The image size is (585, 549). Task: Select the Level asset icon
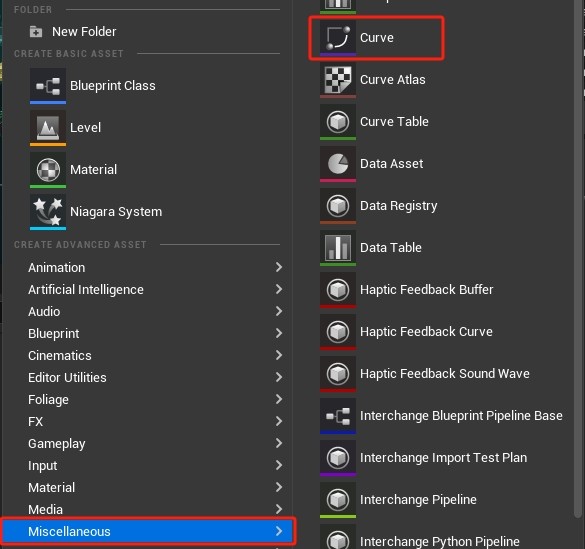coord(48,128)
